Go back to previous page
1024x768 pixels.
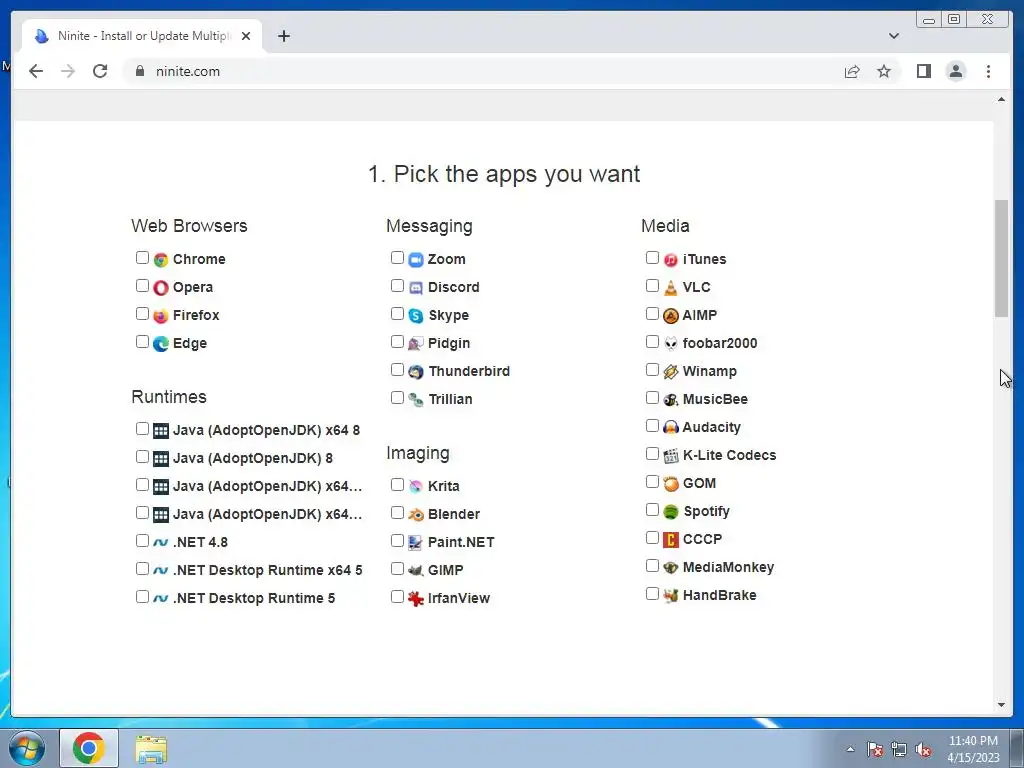(36, 71)
